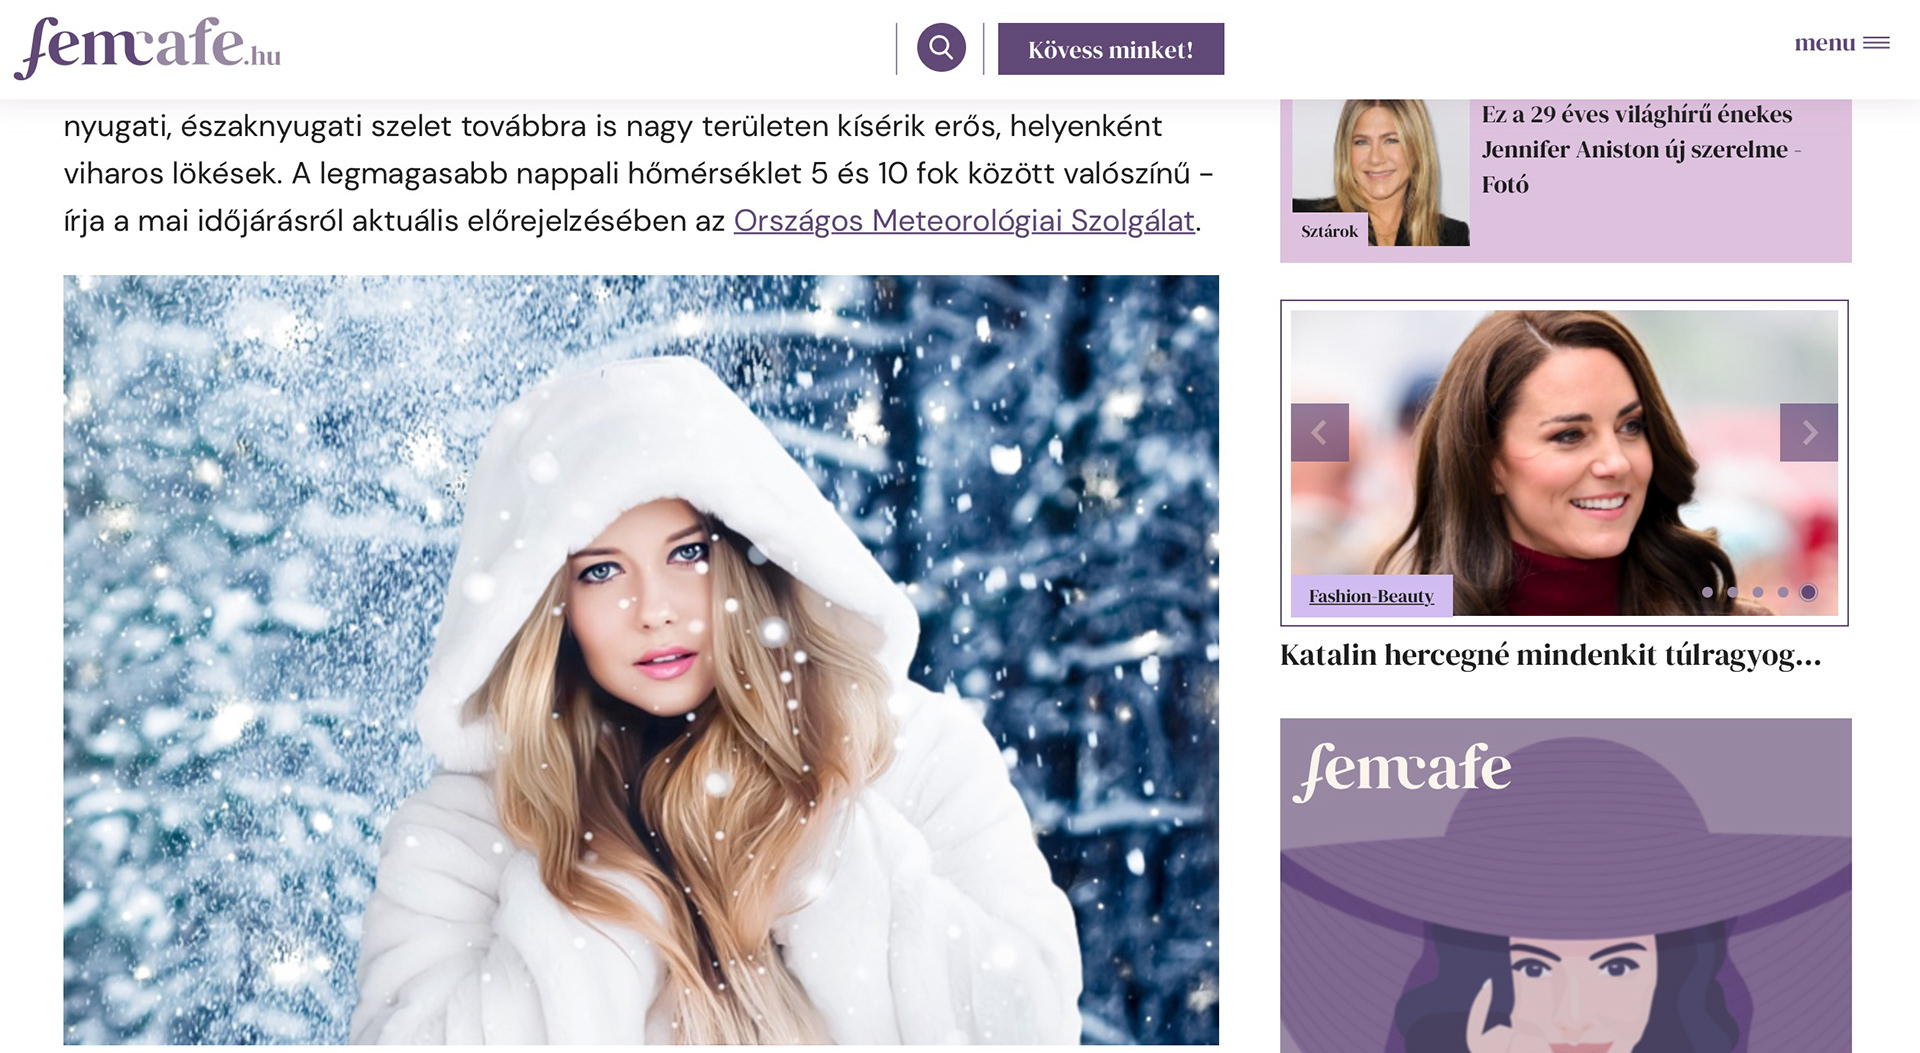Click the magnifying glass search icon
Viewport: 1920px width, 1053px height.
tap(941, 48)
